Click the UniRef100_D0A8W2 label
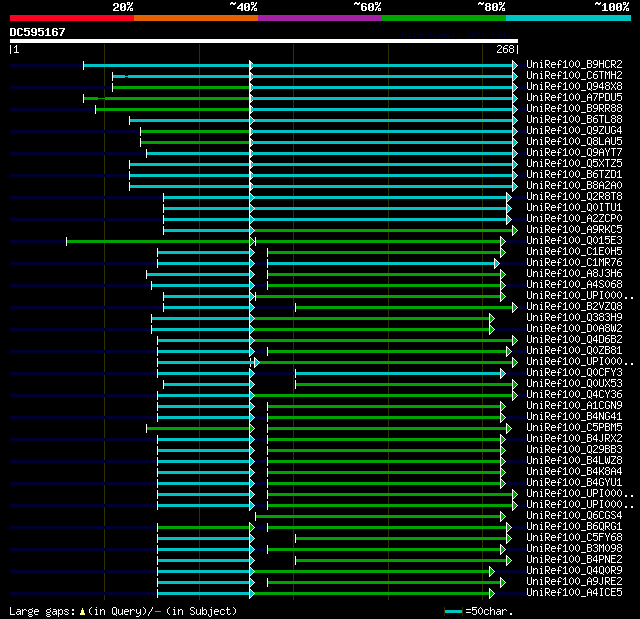Screen dimensions: 640x619 (574, 329)
